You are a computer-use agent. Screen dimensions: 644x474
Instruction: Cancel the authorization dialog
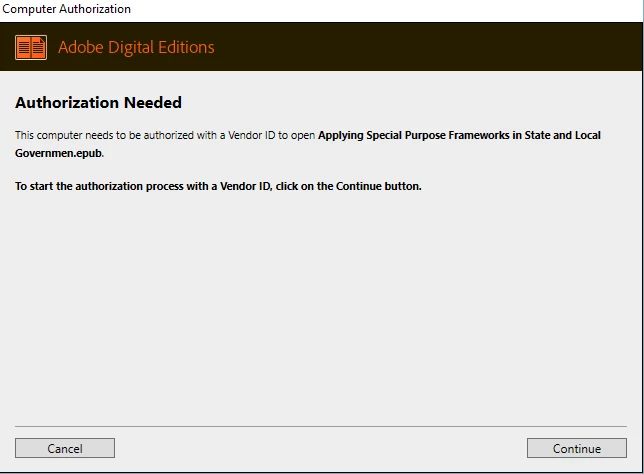[x=65, y=448]
